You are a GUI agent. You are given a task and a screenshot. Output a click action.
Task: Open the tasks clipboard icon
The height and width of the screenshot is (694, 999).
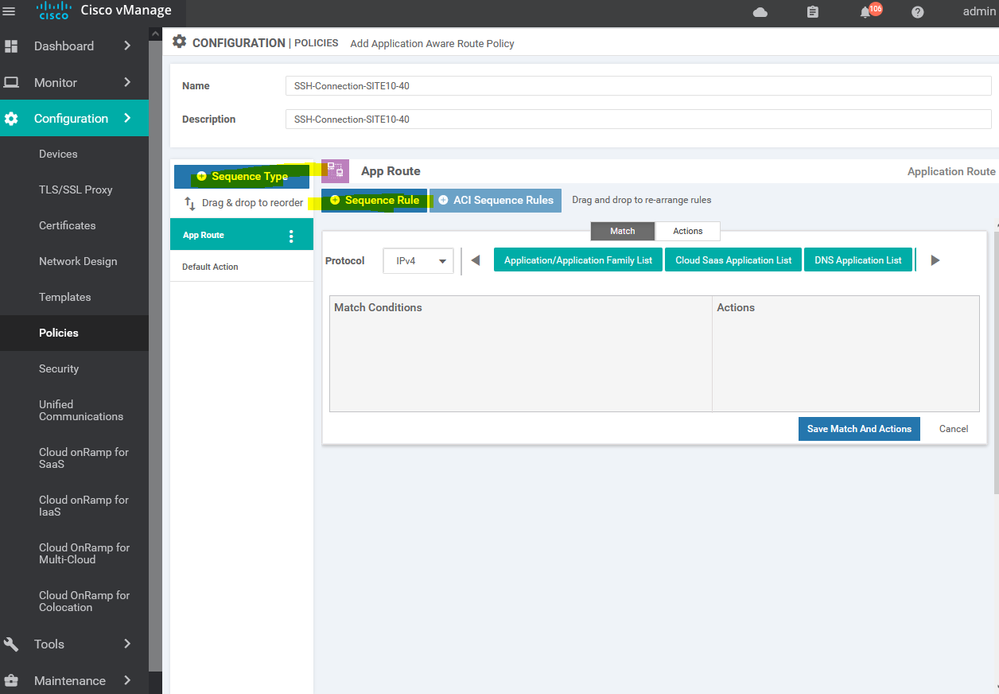coord(812,12)
